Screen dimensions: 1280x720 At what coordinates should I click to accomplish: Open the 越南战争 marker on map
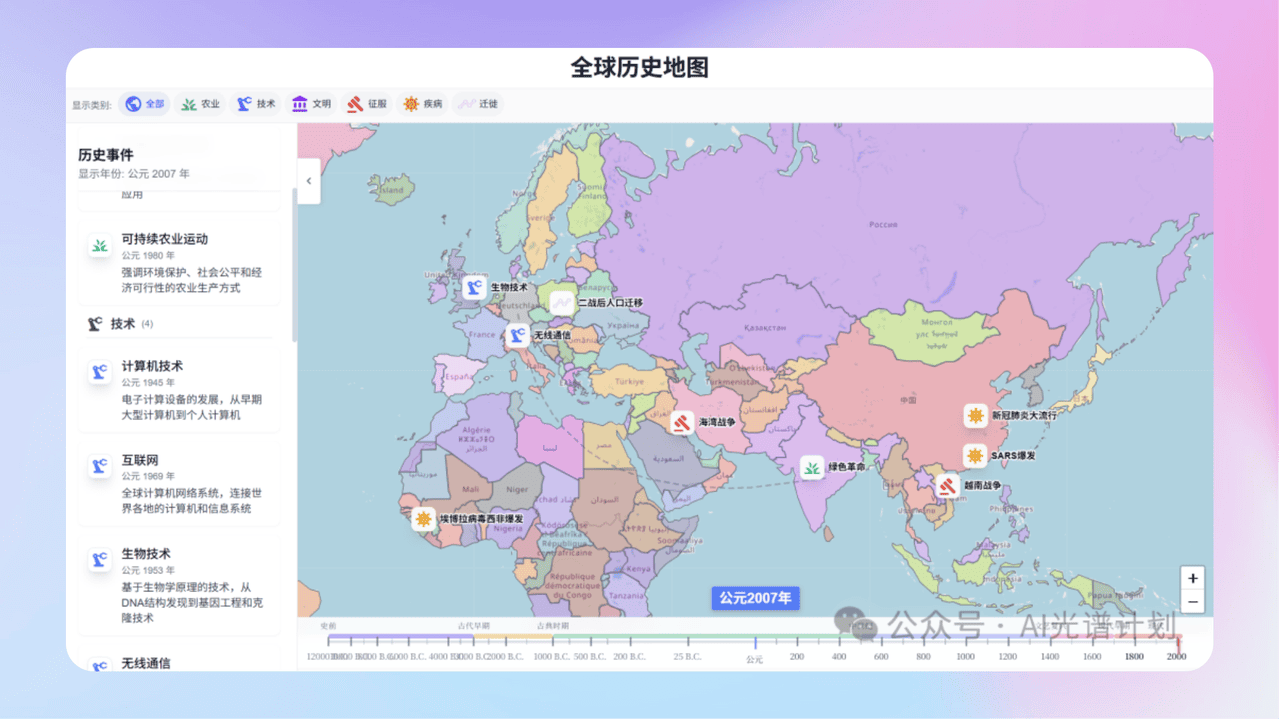pyautogui.click(x=948, y=486)
